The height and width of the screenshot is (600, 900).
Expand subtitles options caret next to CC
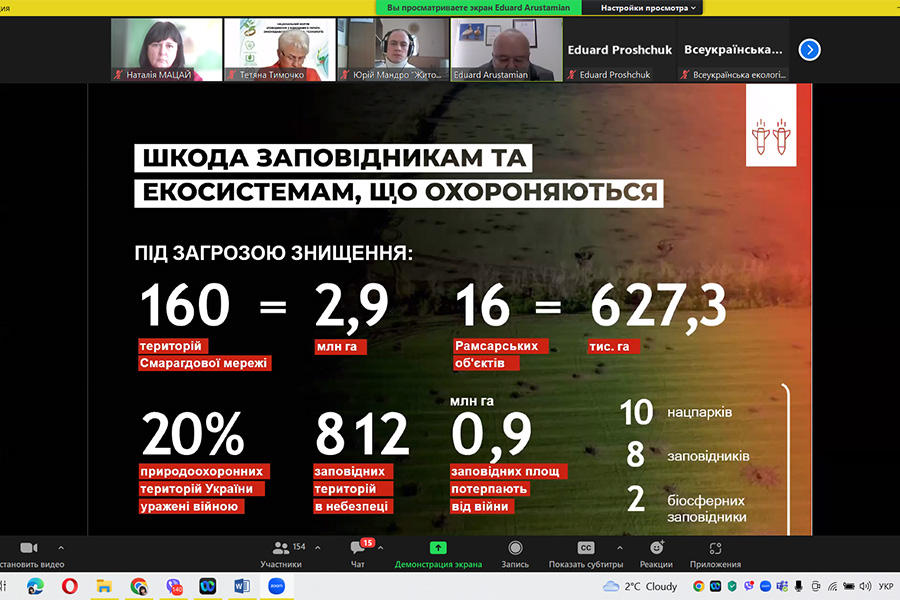tap(619, 548)
